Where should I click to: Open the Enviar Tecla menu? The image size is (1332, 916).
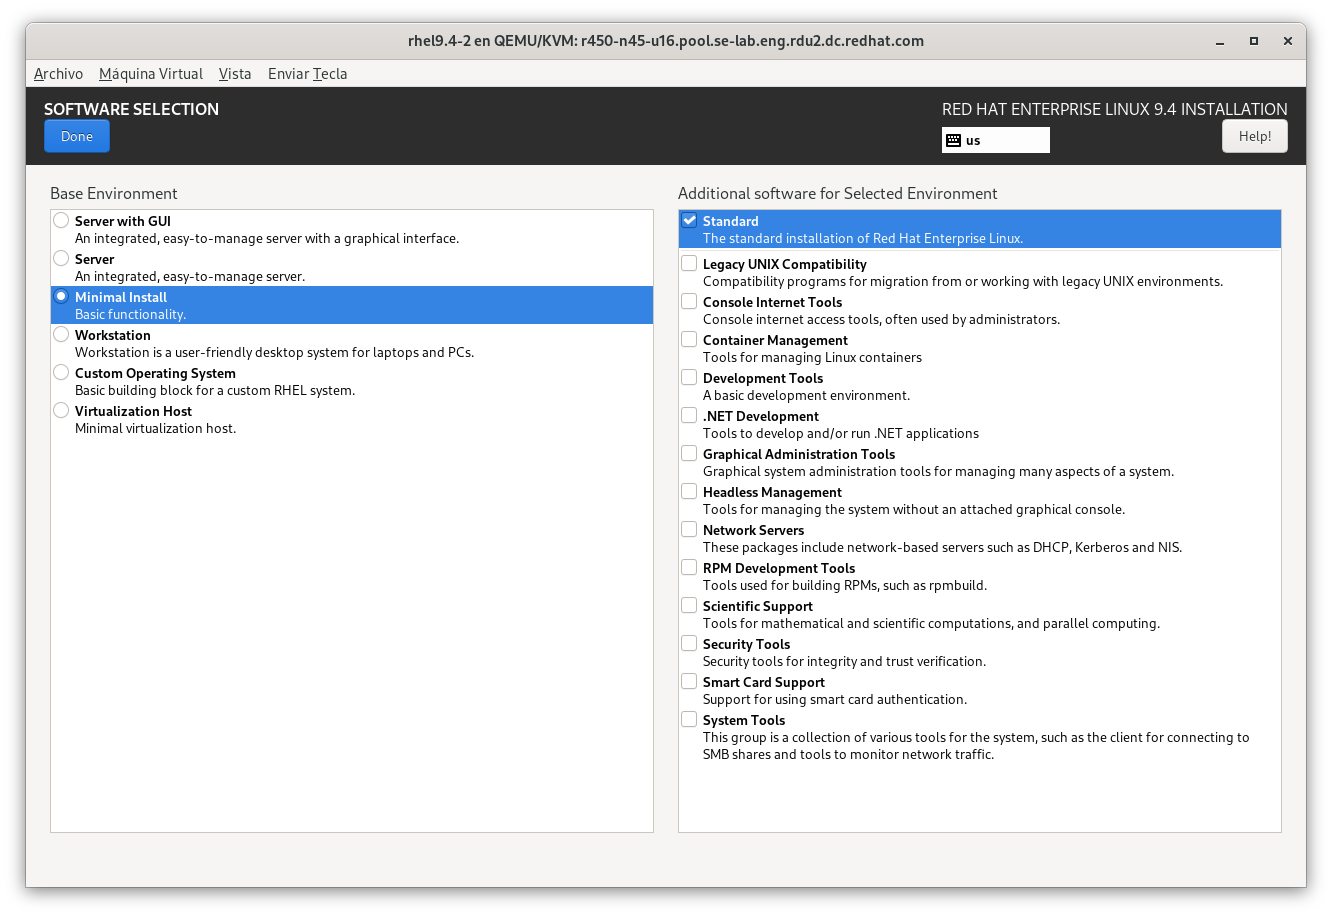point(307,74)
